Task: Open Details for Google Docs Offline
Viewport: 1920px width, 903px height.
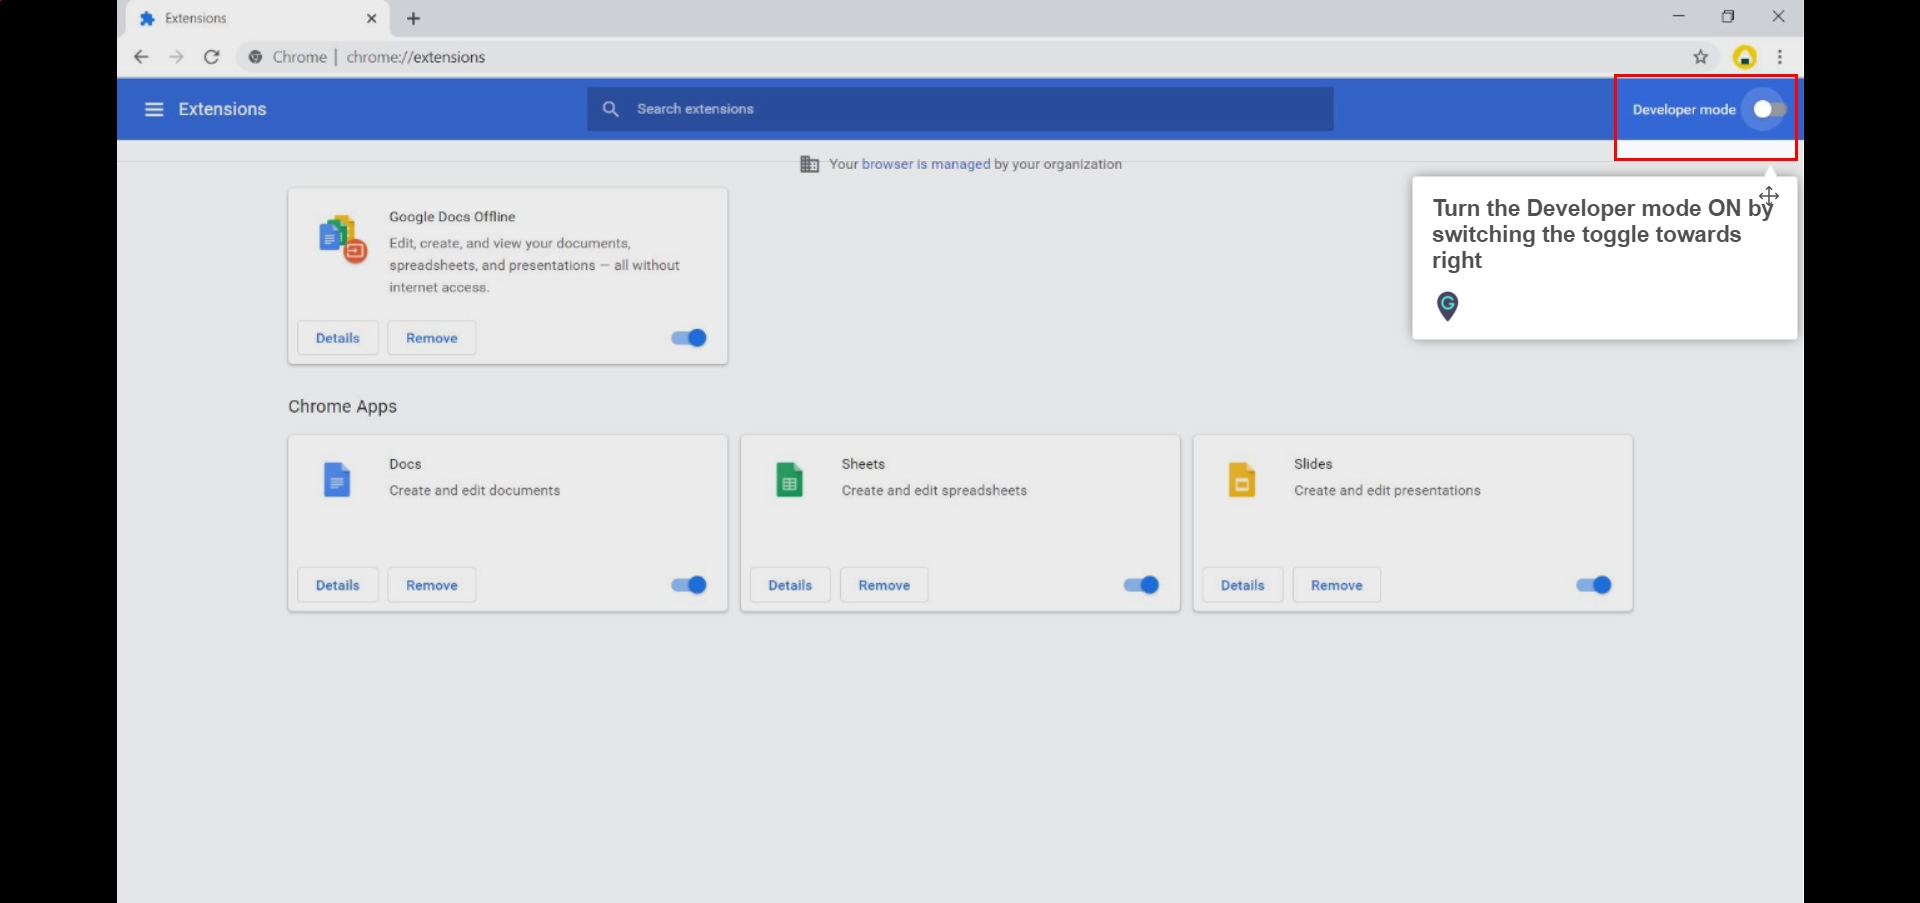Action: click(338, 338)
